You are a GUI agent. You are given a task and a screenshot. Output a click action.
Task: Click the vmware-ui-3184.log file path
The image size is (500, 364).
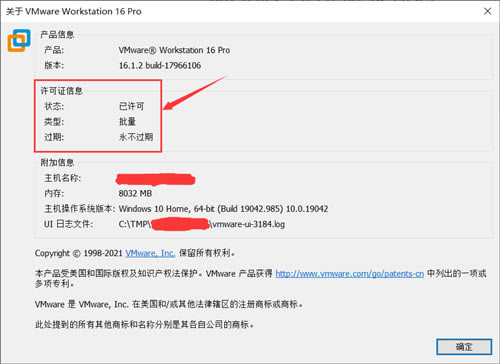point(202,224)
